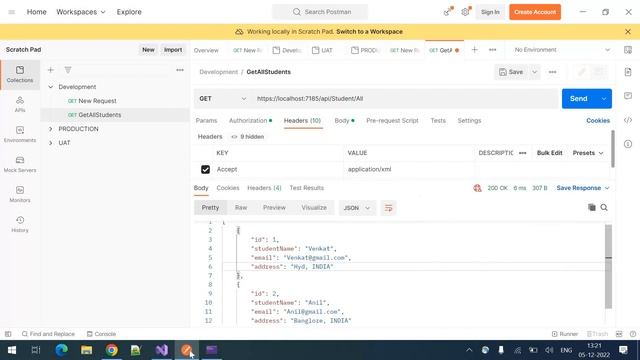Click Switch to a Workspace link
This screenshot has width=640, height=360.
[x=369, y=31]
